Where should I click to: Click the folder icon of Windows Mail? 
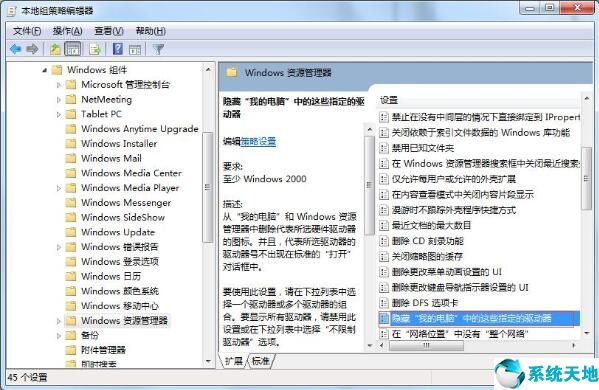[x=71, y=158]
